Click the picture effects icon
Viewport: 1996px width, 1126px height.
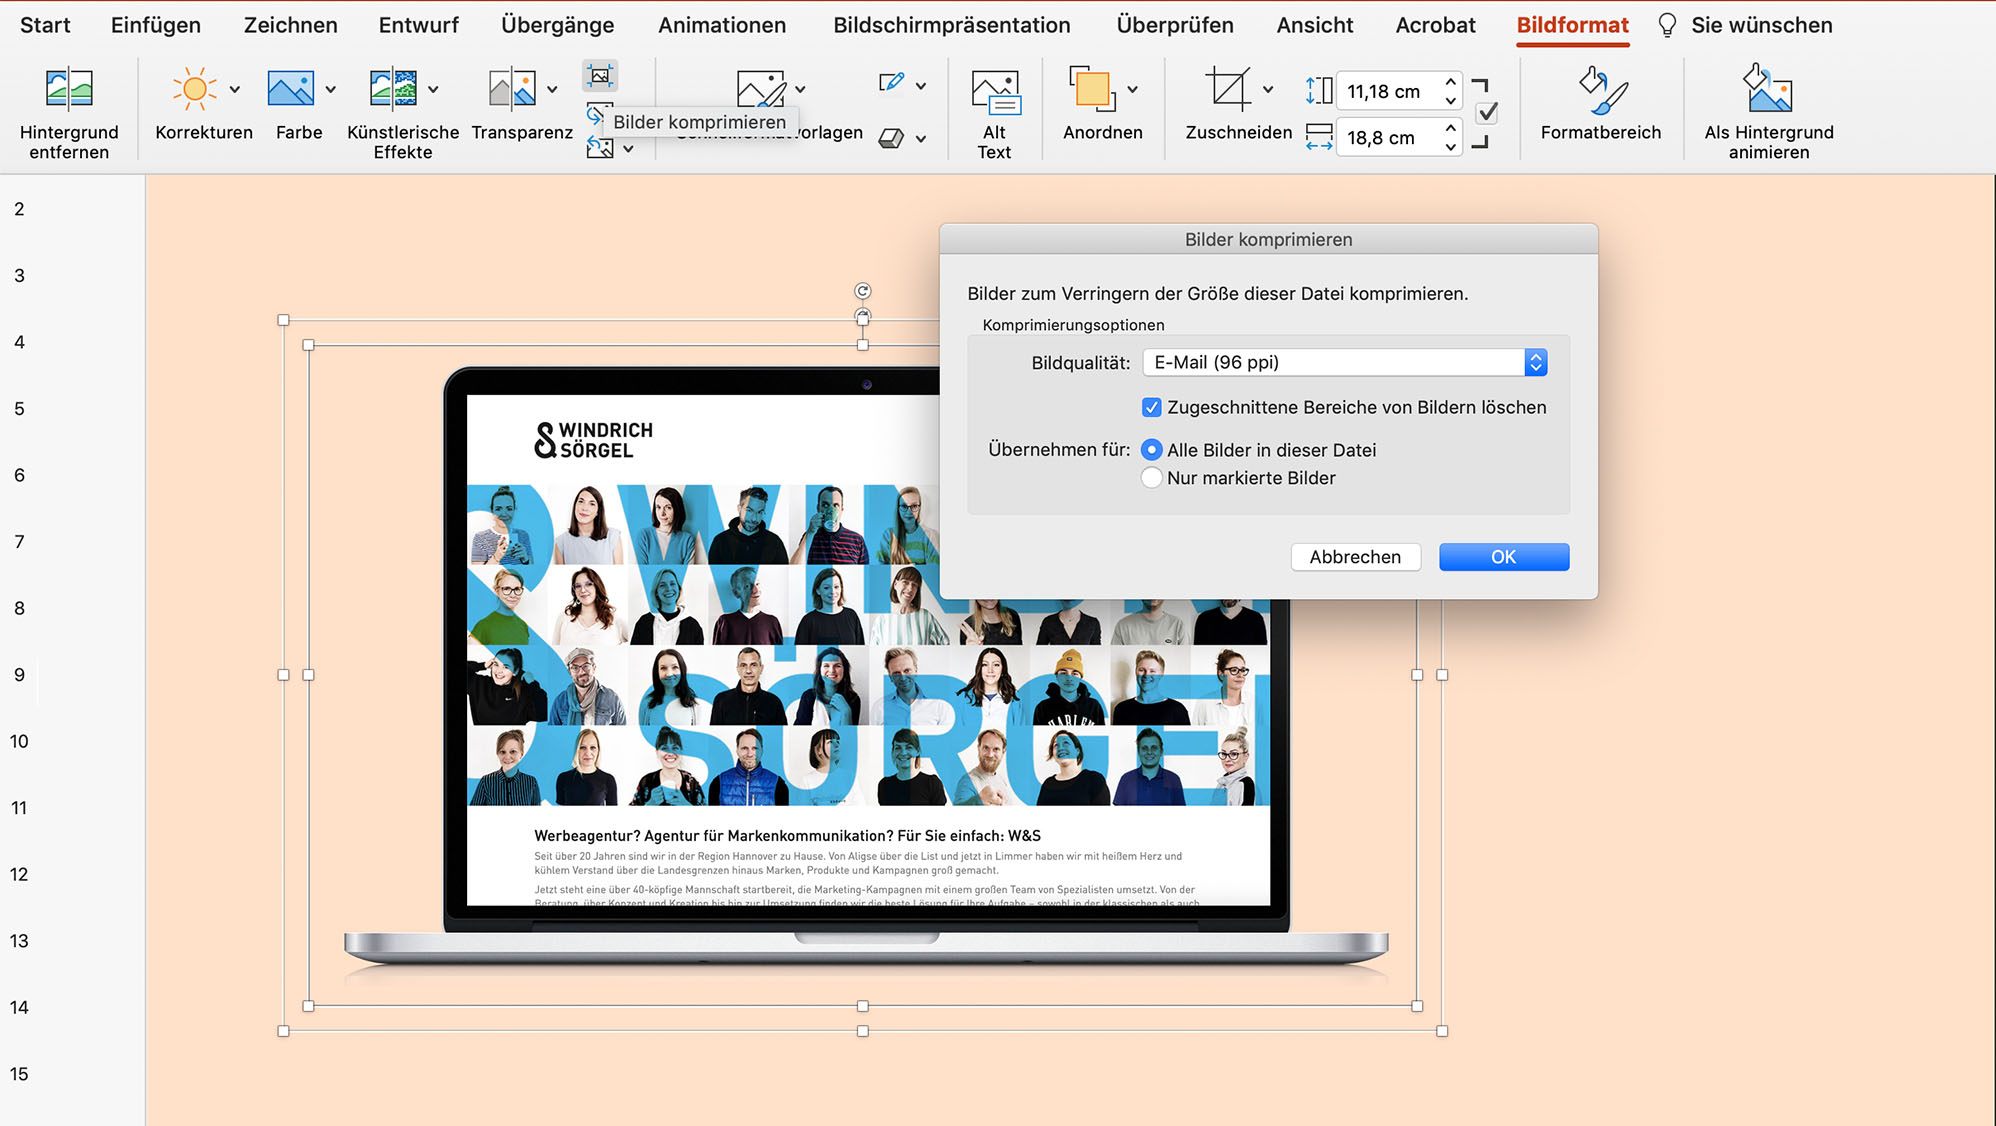point(891,139)
